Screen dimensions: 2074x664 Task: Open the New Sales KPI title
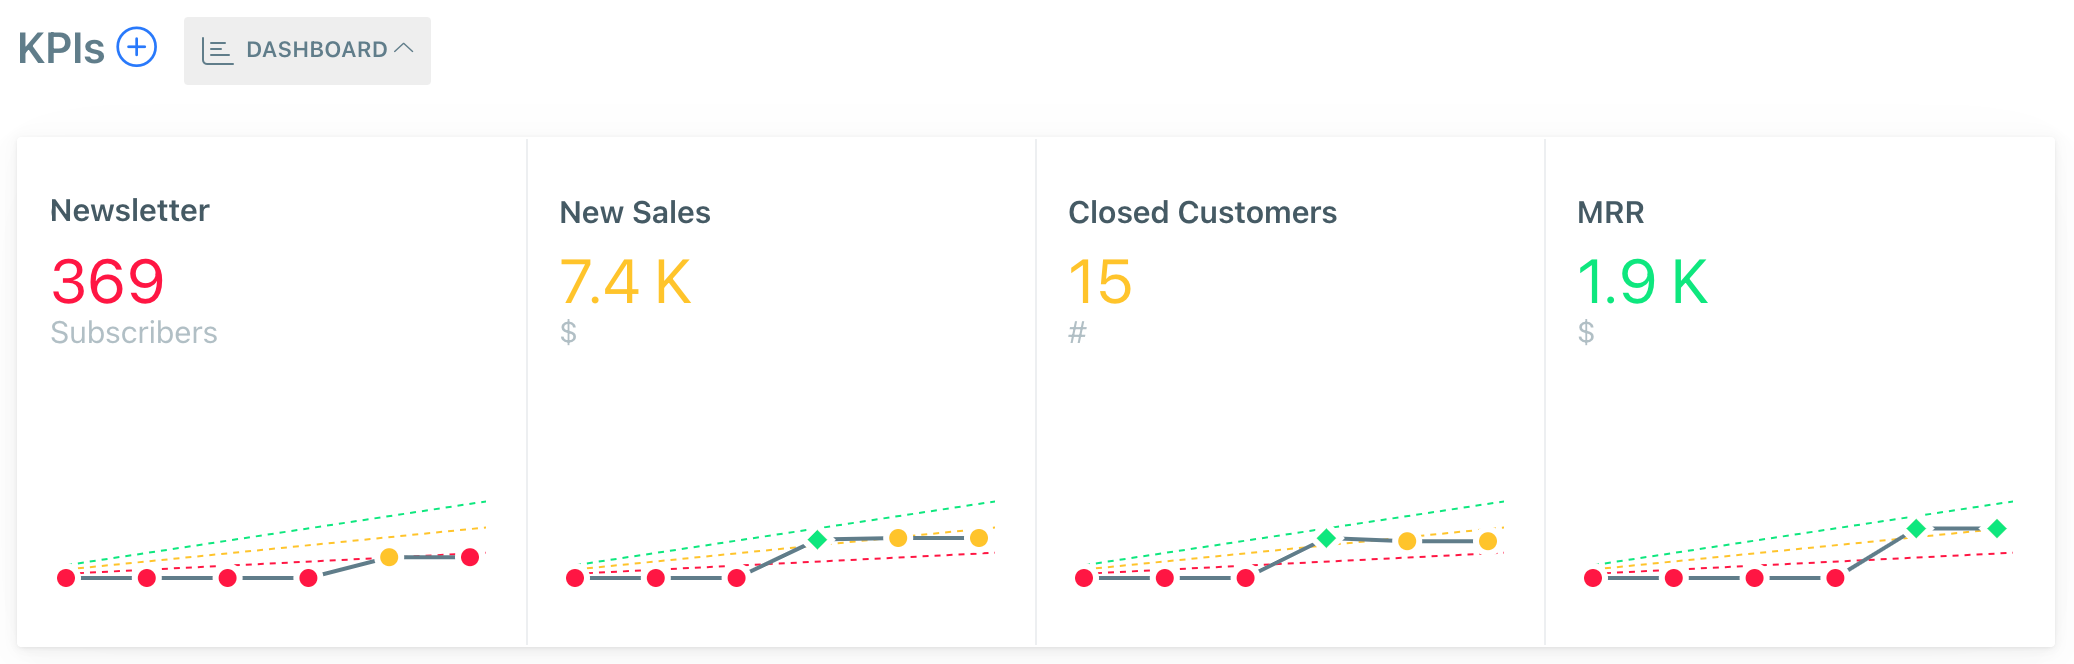tap(635, 212)
